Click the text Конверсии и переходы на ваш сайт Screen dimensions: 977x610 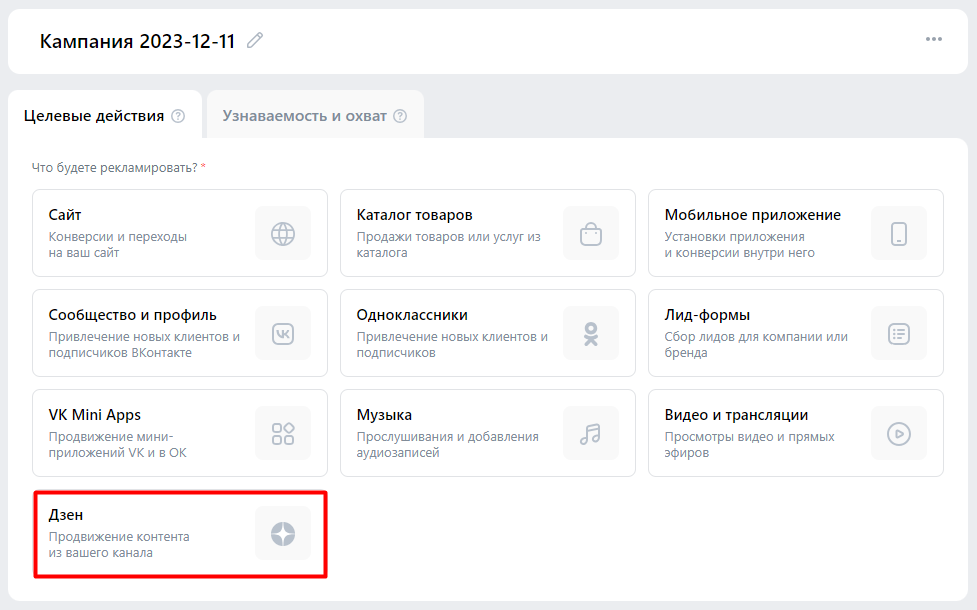(118, 245)
